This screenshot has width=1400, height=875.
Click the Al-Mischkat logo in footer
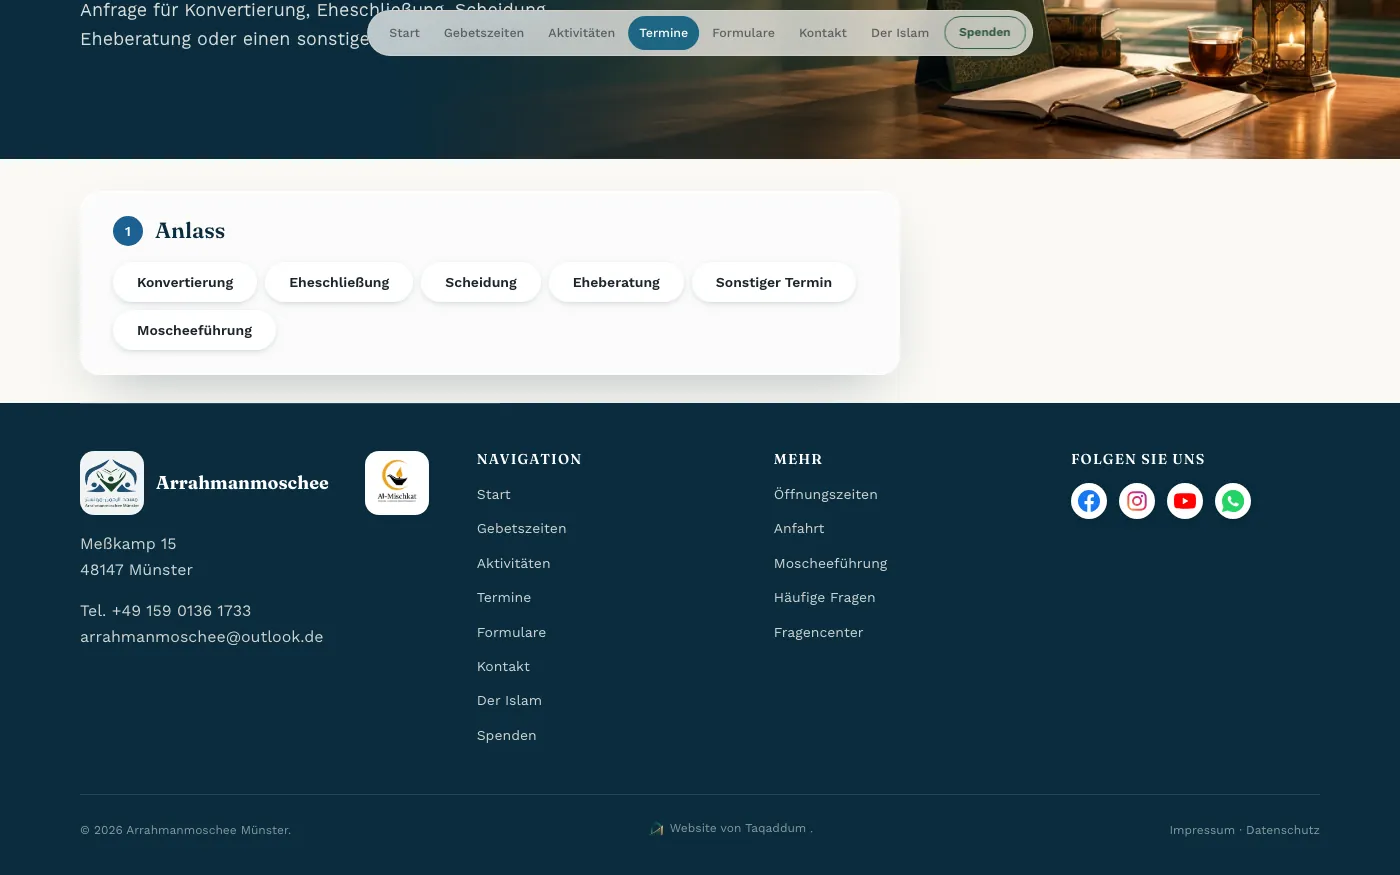(397, 483)
